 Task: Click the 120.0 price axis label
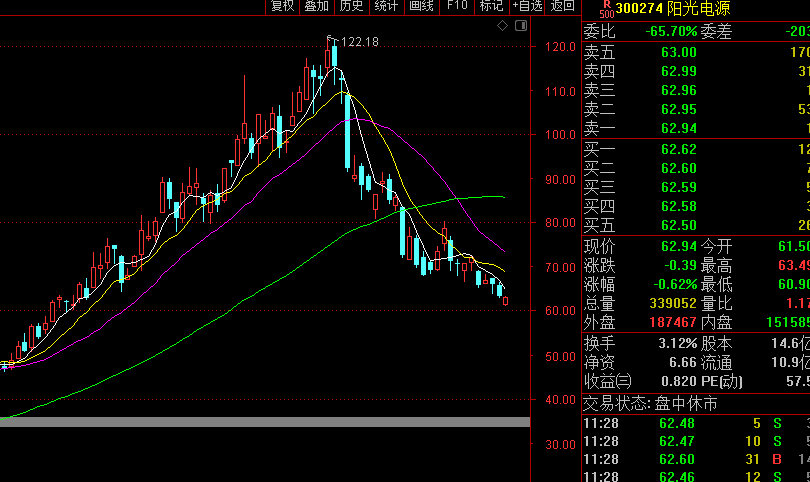point(560,47)
